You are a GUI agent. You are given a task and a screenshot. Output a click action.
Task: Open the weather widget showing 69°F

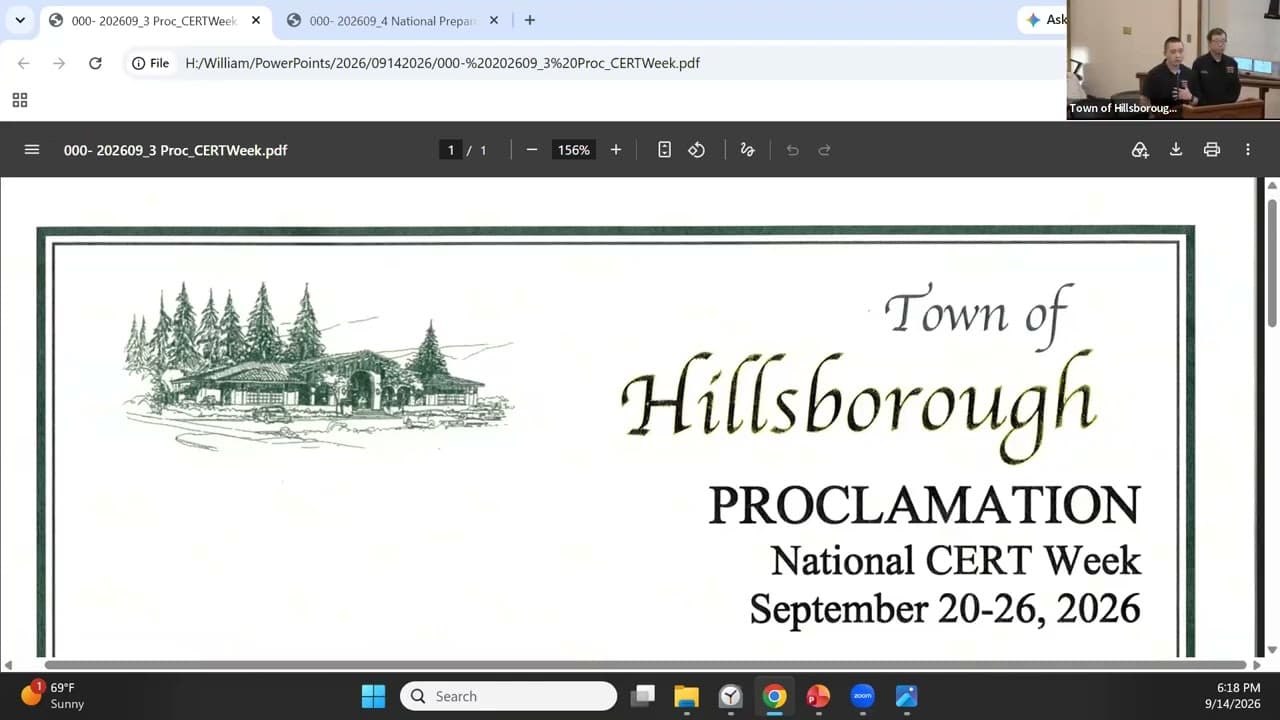(54, 695)
